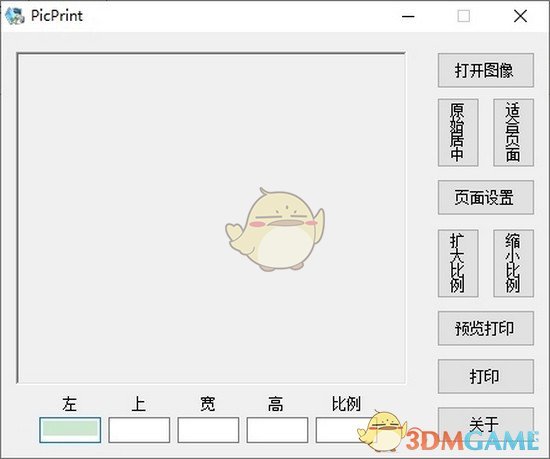Focus the 左 (left) input field
The height and width of the screenshot is (459, 550).
click(70, 430)
